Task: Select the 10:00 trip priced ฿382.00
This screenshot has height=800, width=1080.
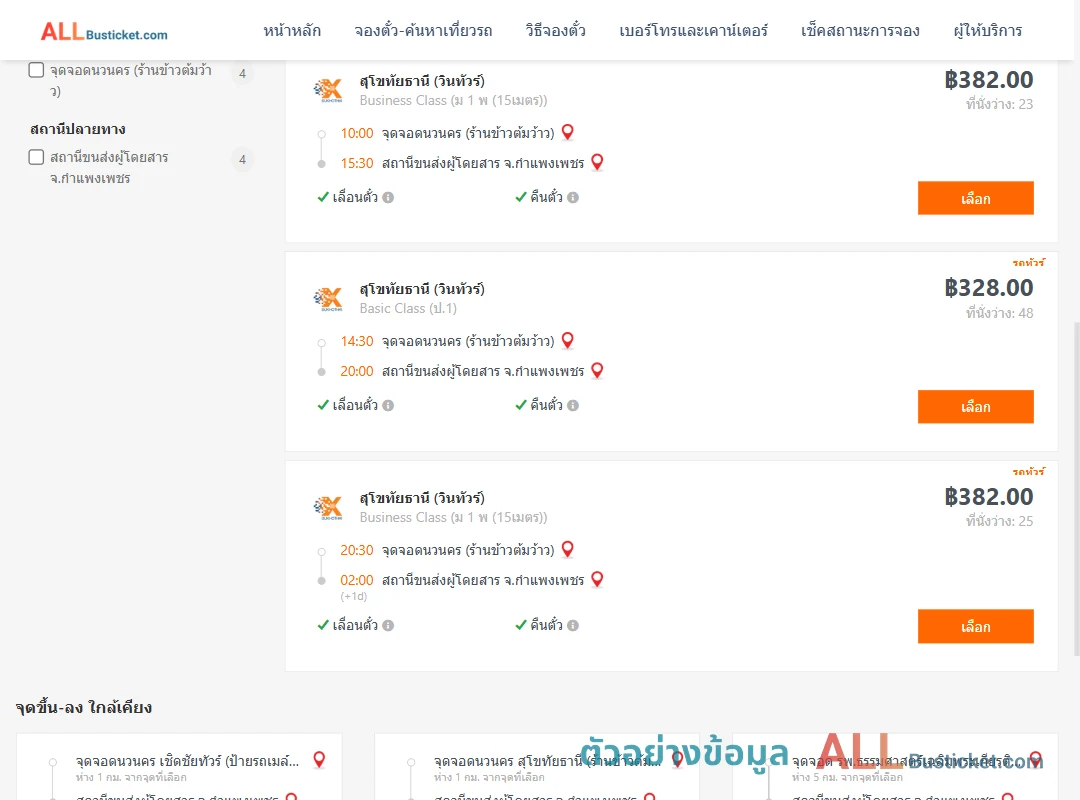Action: tap(975, 198)
